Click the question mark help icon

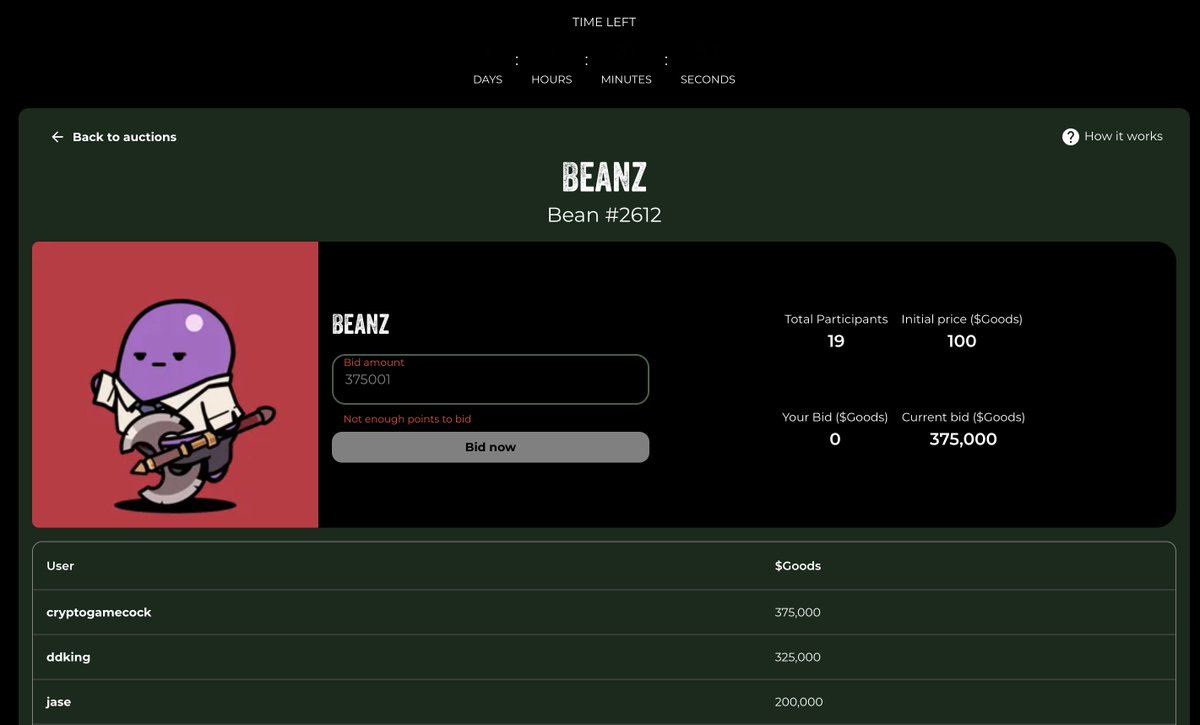1070,137
